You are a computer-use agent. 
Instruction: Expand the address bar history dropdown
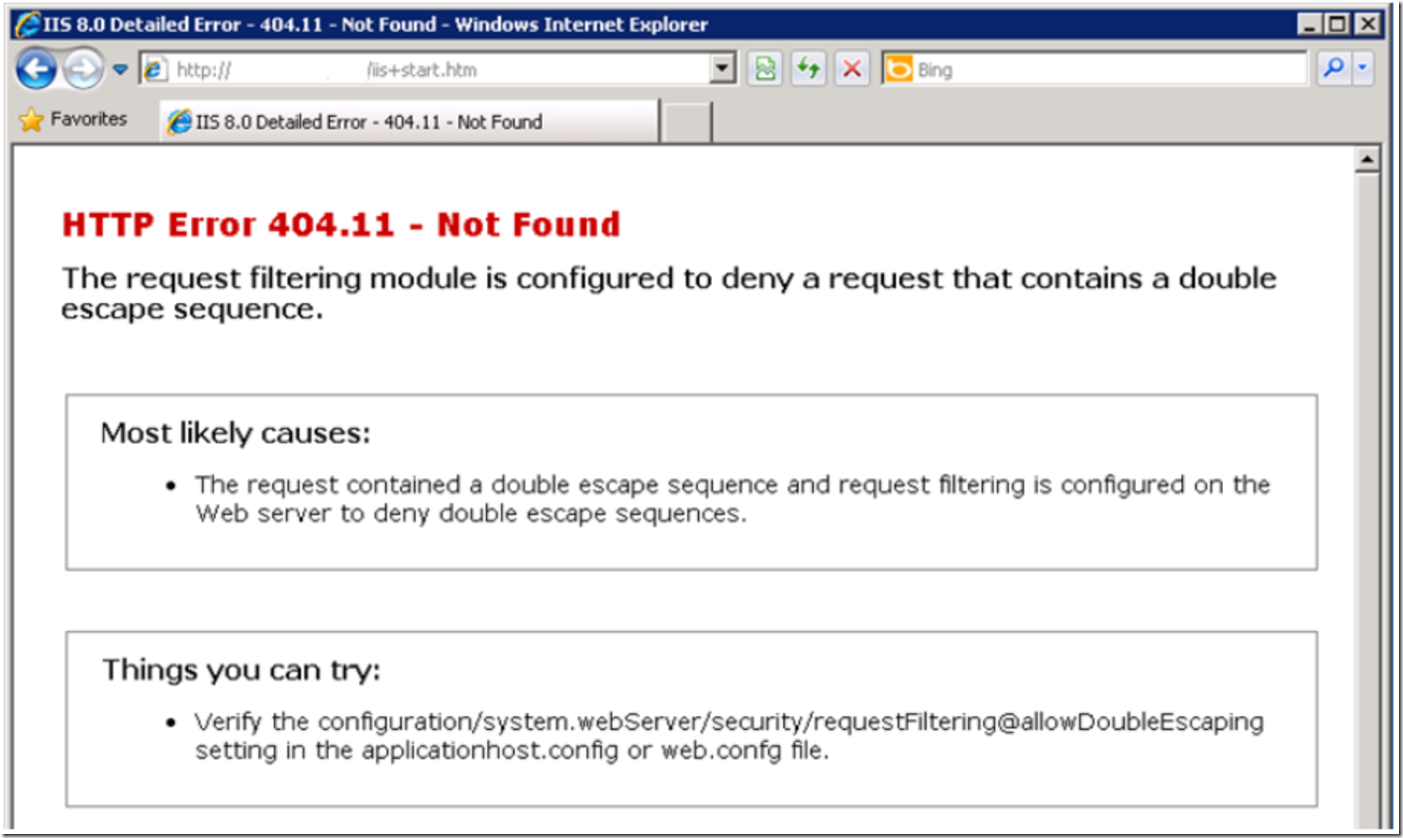[722, 69]
